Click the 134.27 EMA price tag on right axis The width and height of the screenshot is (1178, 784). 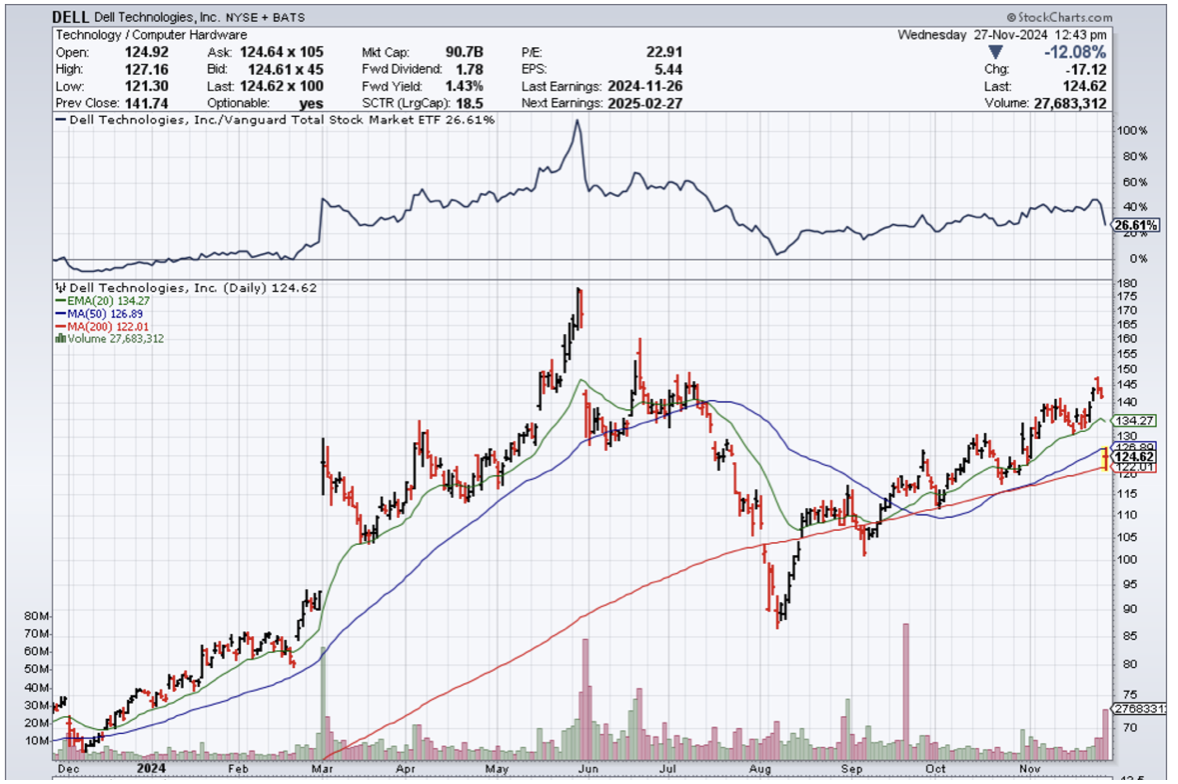(x=1134, y=421)
